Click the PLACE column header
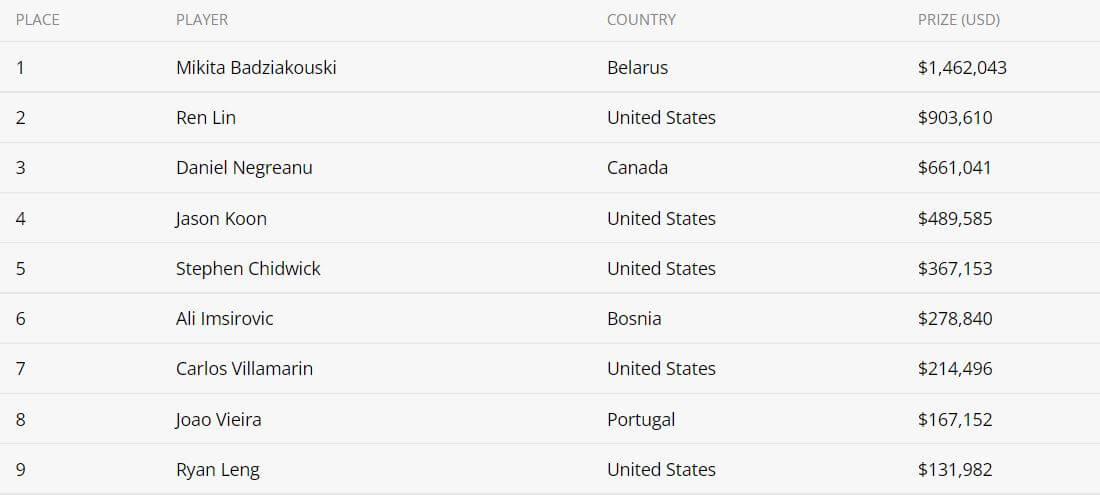Screen dimensions: 1100x495 click(x=37, y=20)
